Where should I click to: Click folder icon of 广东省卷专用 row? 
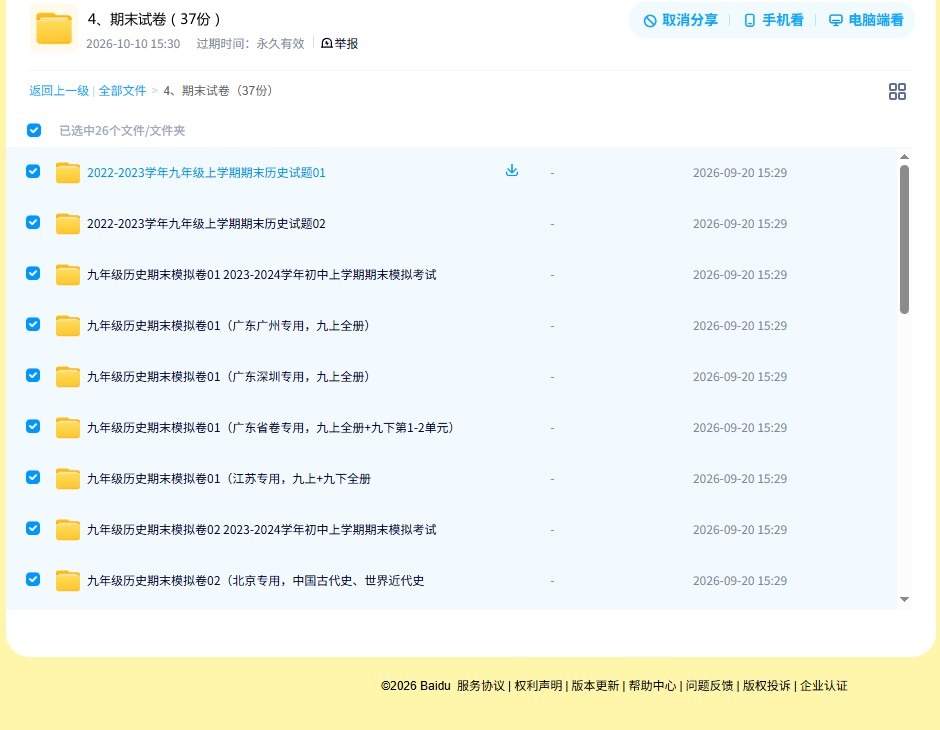(x=68, y=427)
